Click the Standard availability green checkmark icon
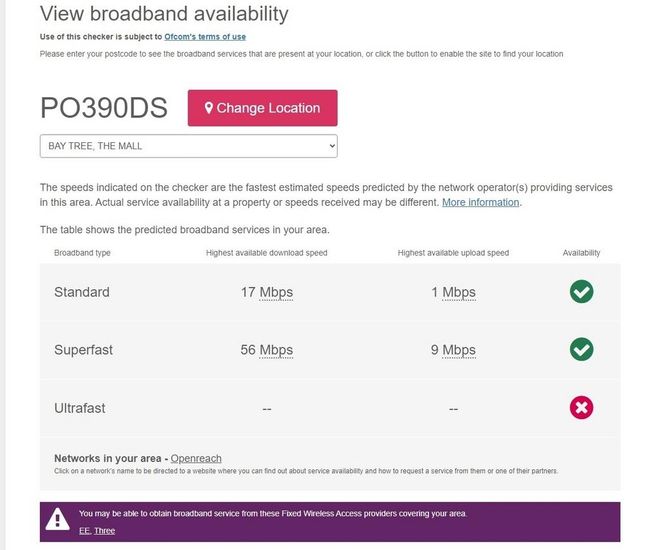The height and width of the screenshot is (550, 650). (x=581, y=292)
